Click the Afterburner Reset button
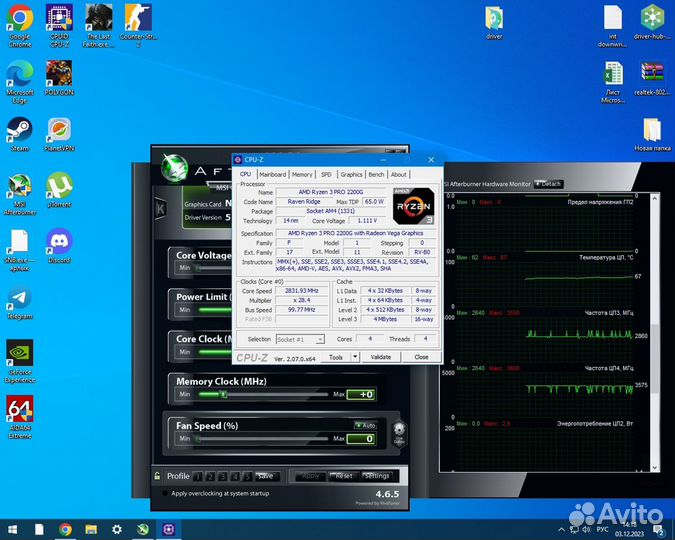This screenshot has width=675, height=540. point(343,476)
